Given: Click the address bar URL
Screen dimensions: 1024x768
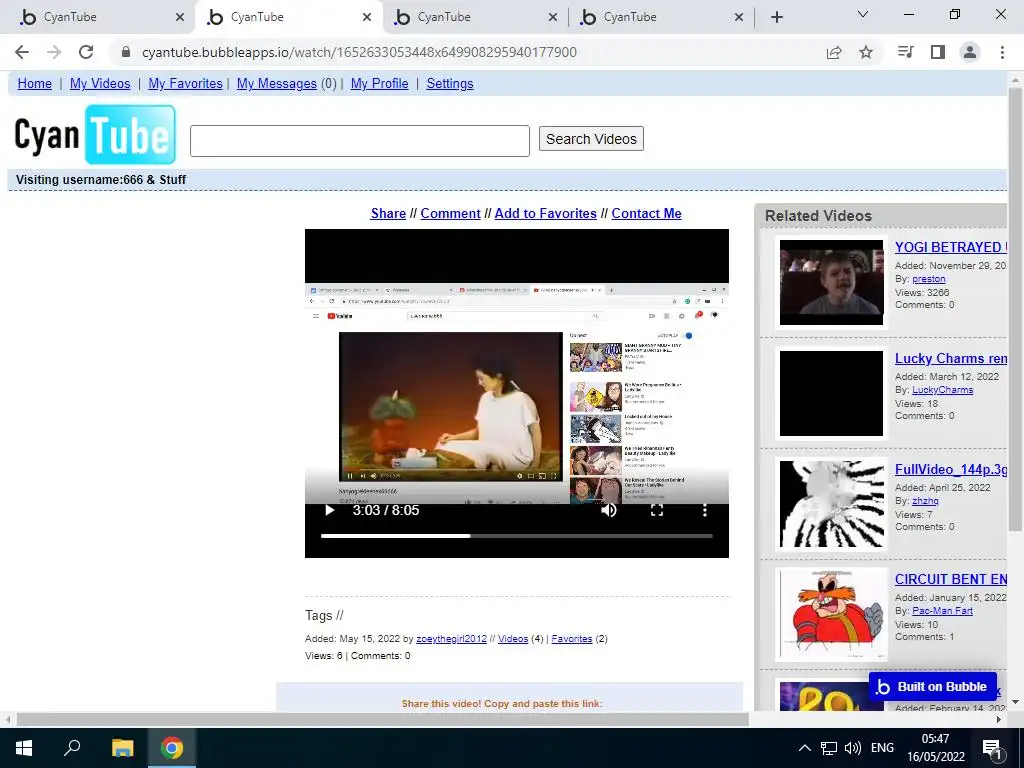Looking at the screenshot, I should coord(359,52).
